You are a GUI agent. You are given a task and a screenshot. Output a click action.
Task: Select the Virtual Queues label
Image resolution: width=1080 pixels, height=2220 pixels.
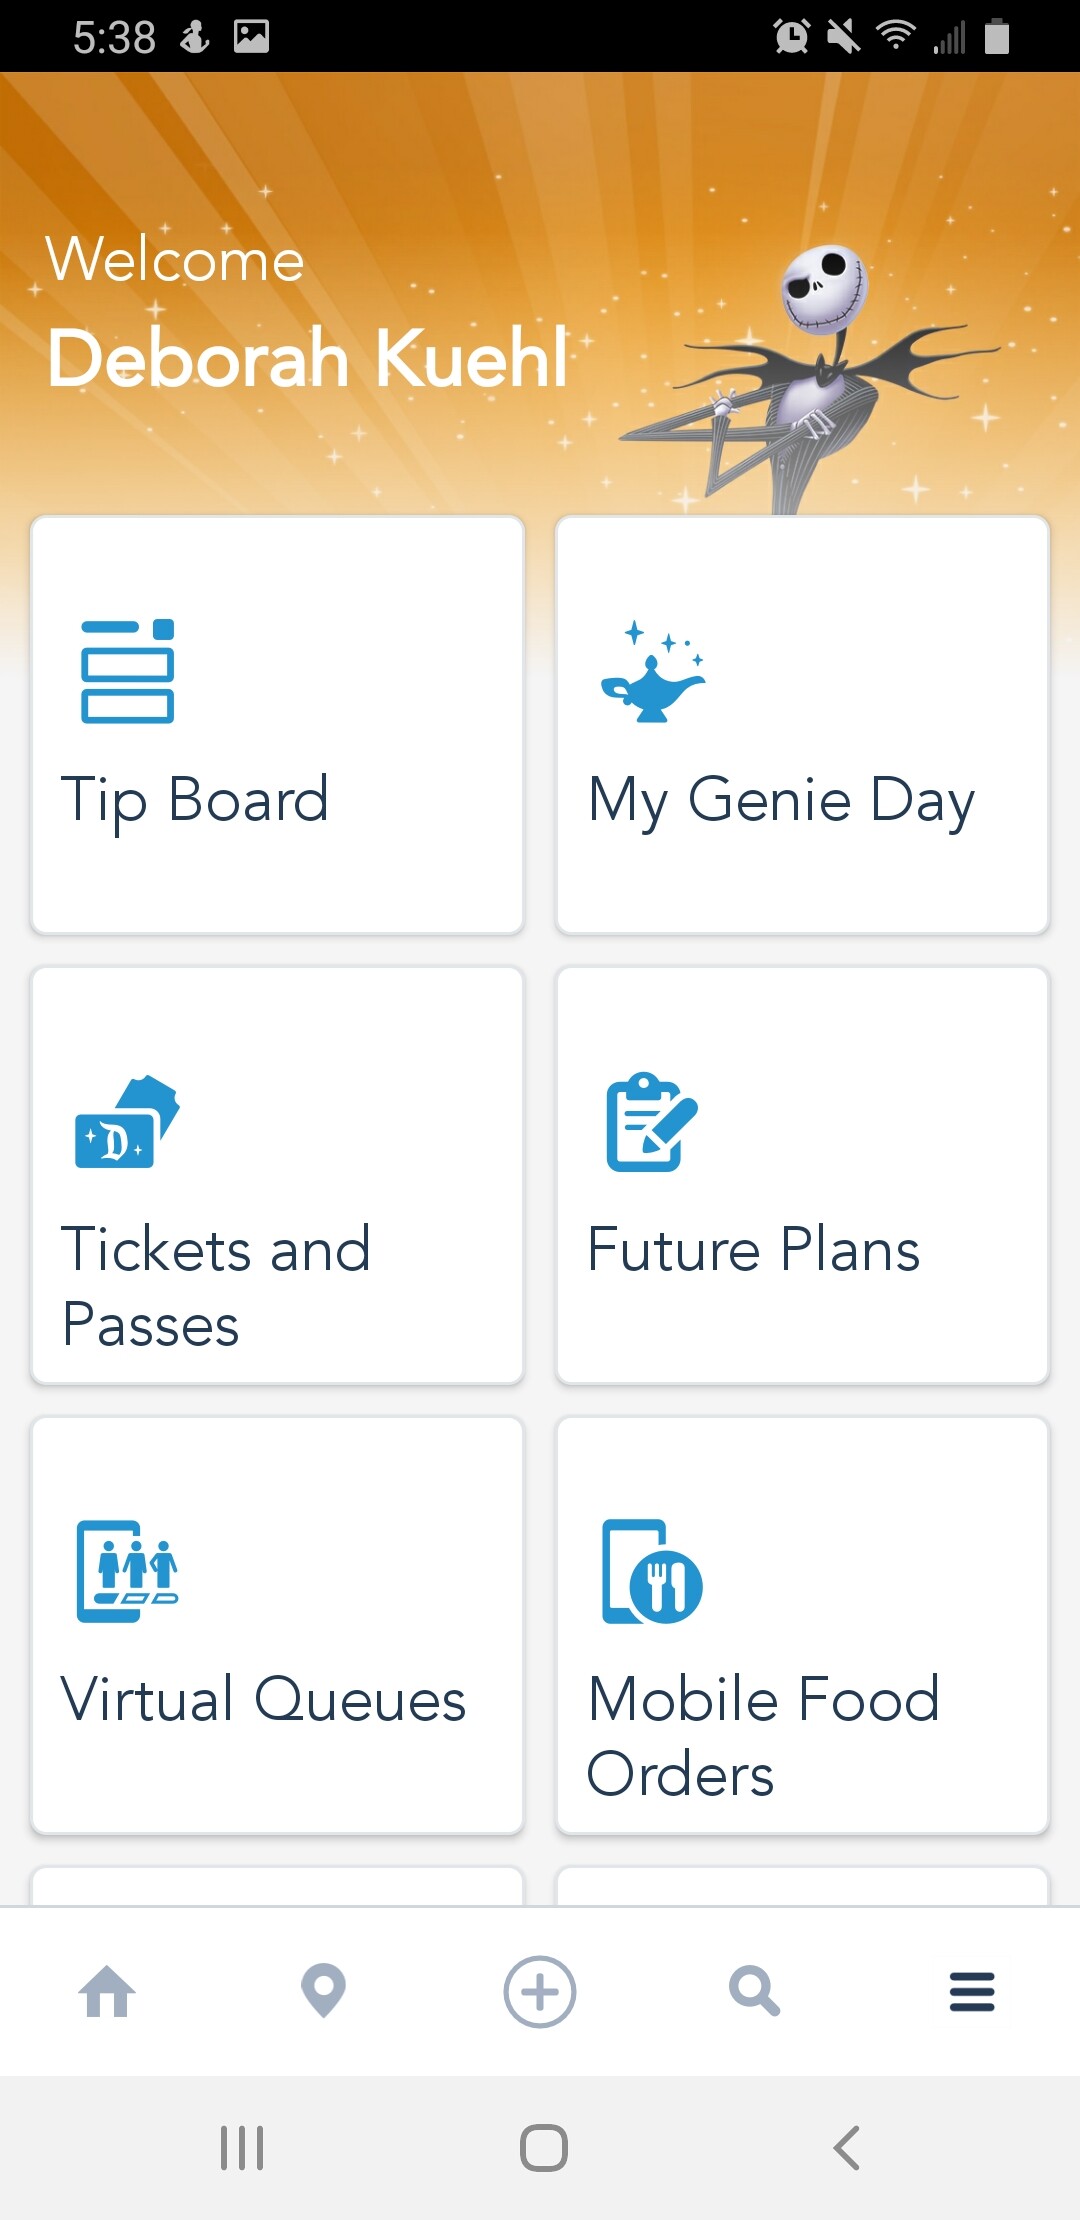click(x=263, y=1700)
